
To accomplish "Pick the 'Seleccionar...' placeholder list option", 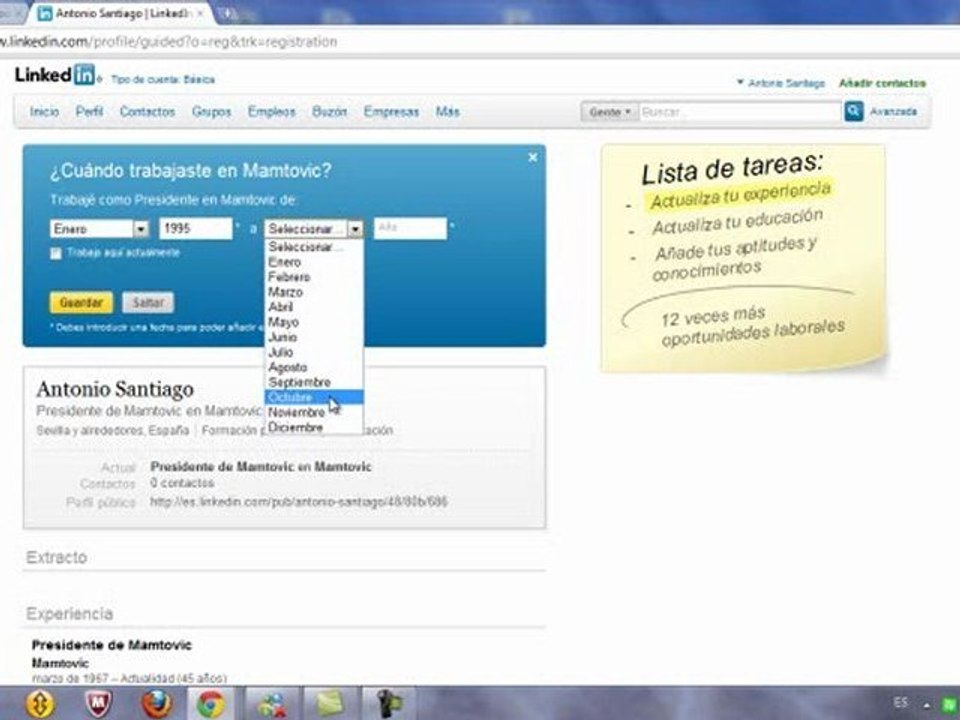I will point(314,247).
